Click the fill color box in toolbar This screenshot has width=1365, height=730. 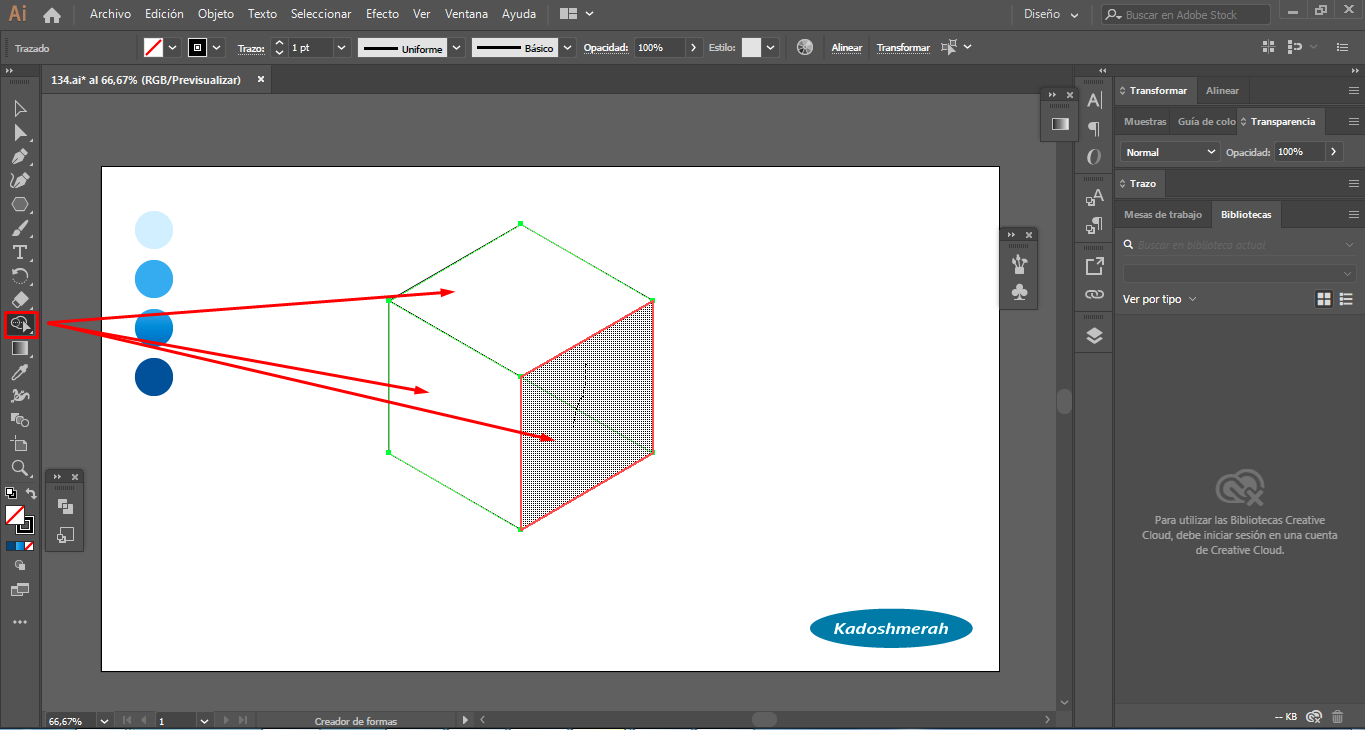click(x=15, y=515)
